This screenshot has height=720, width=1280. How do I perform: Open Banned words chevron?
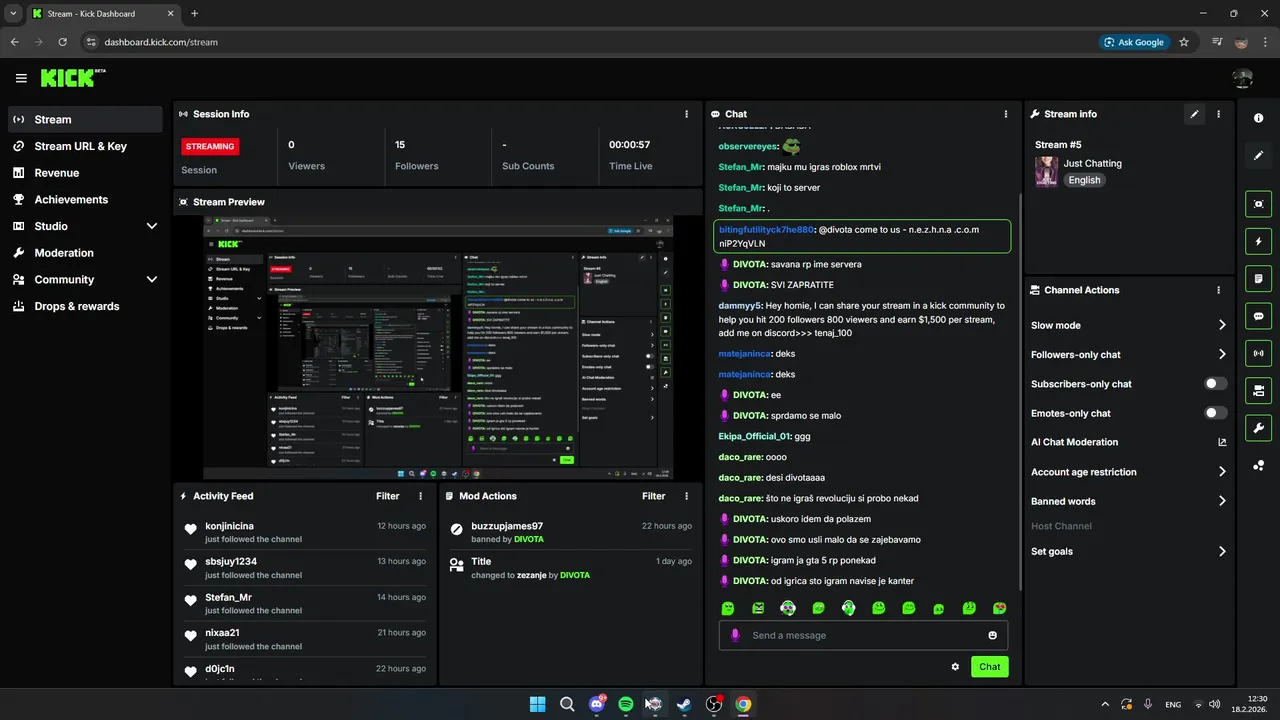[x=1222, y=501]
